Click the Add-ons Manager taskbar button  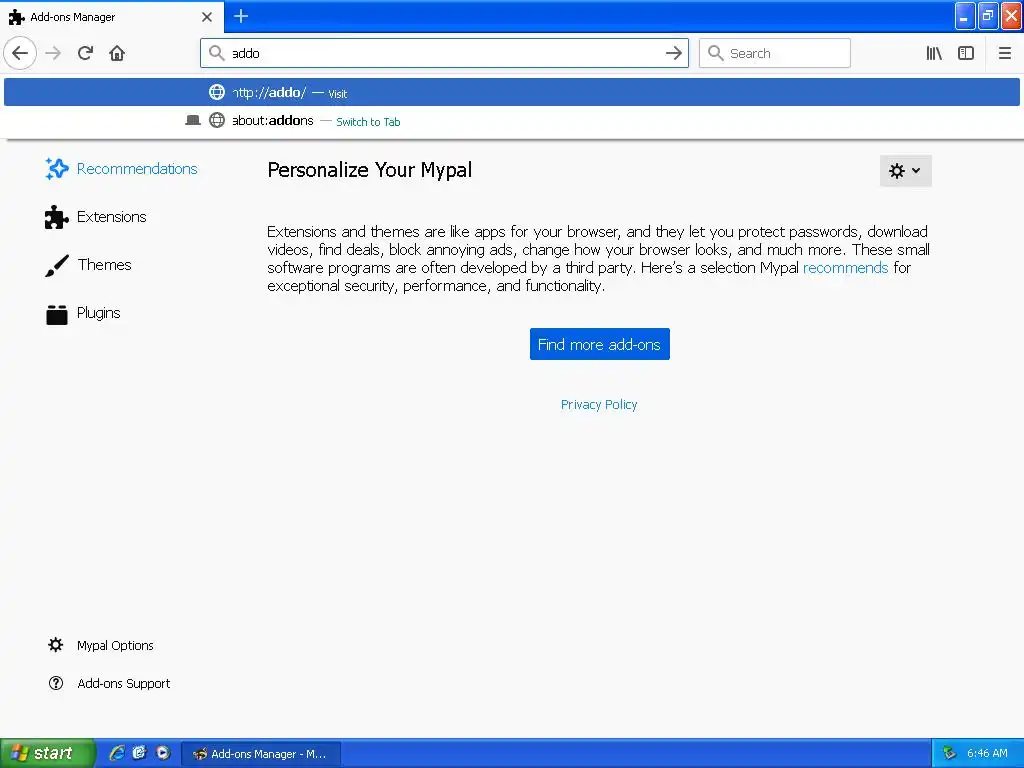pos(260,754)
